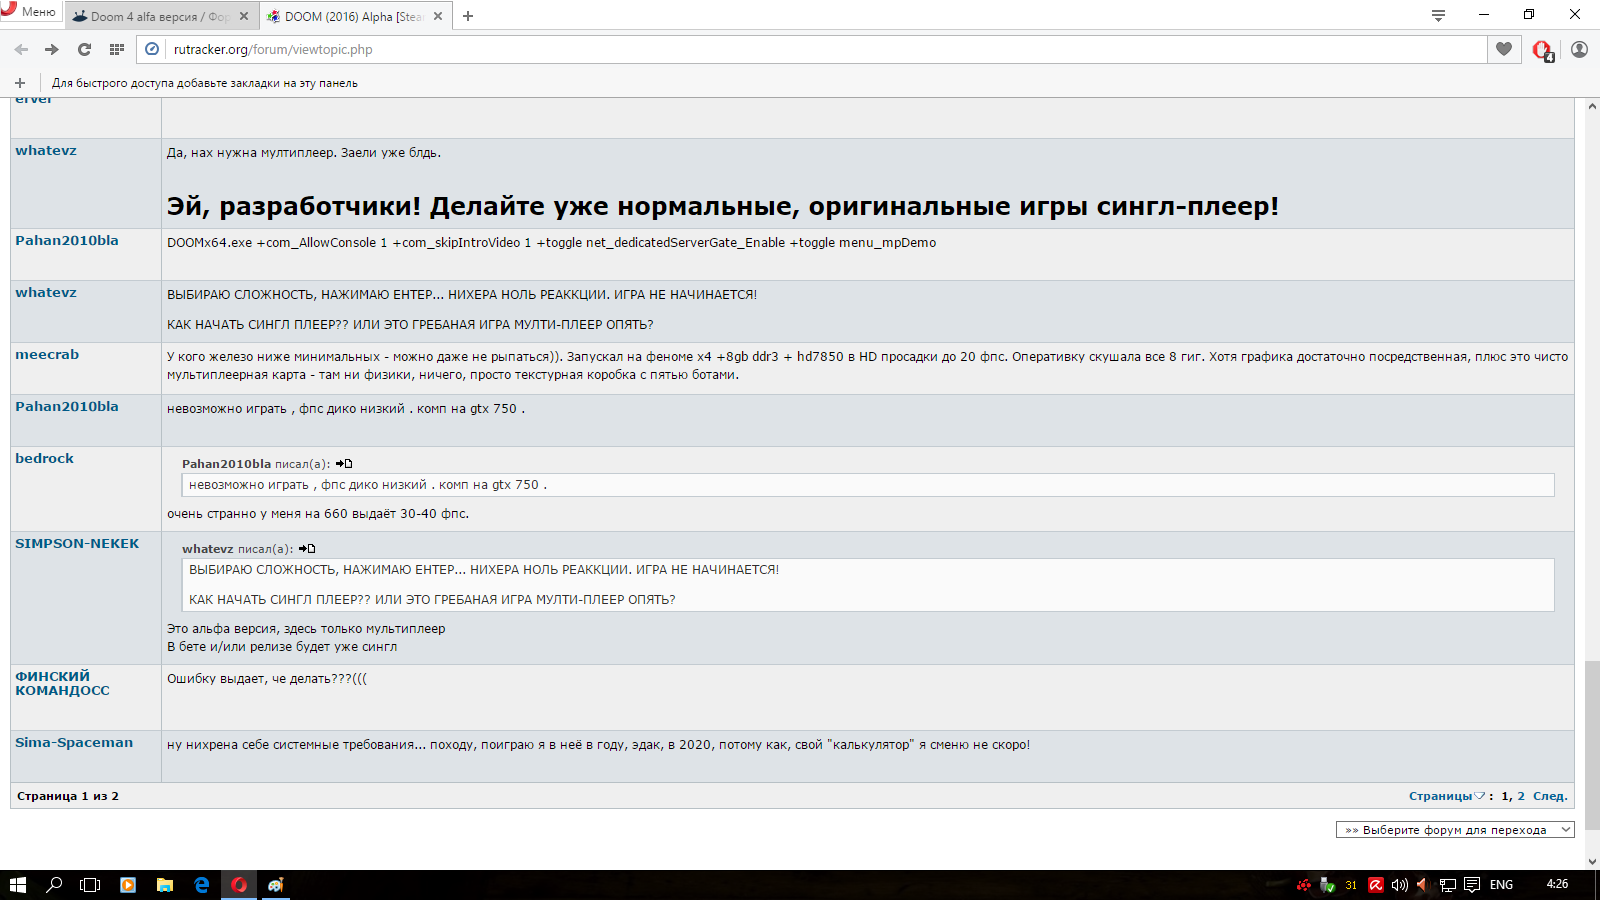This screenshot has height=900, width=1600.
Task: Open Windows File Explorer from taskbar
Action: (x=165, y=885)
